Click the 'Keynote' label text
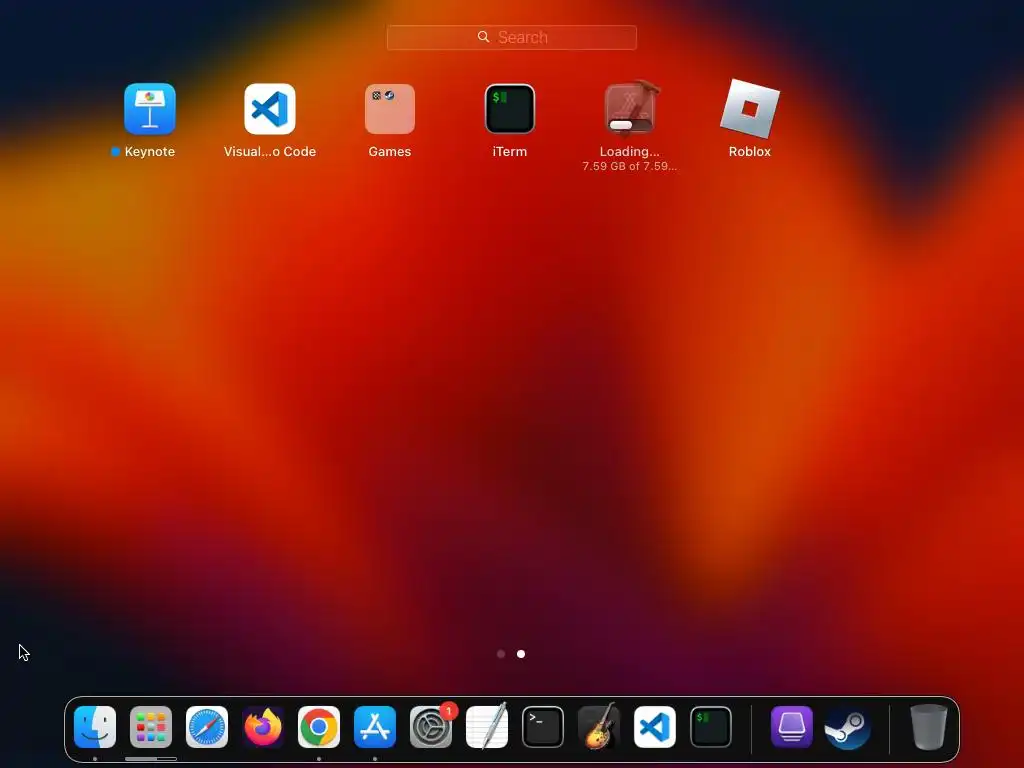Screen dimensions: 1024x768 coord(150,152)
